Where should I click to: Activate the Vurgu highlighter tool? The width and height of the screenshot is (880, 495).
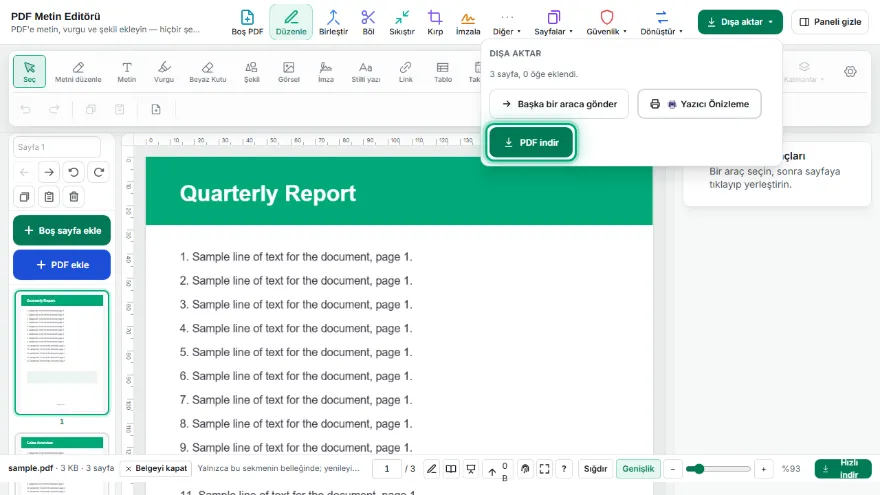(164, 71)
